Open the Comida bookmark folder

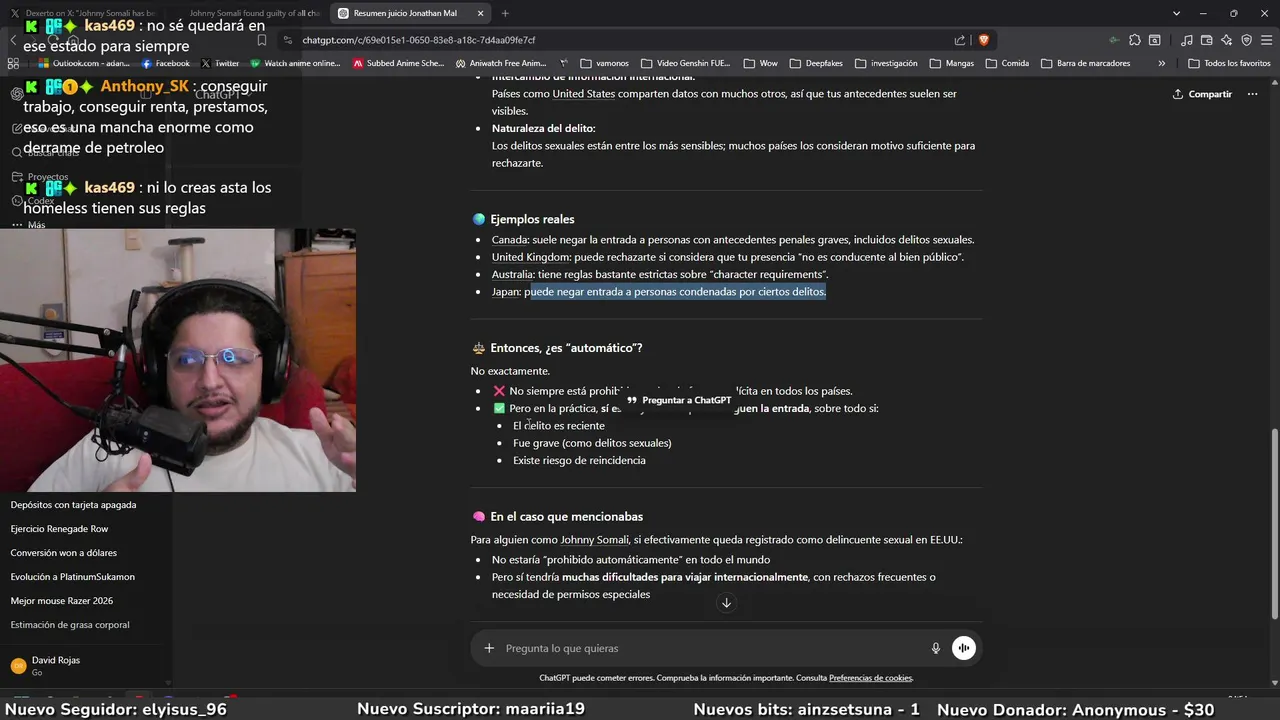click(1007, 63)
